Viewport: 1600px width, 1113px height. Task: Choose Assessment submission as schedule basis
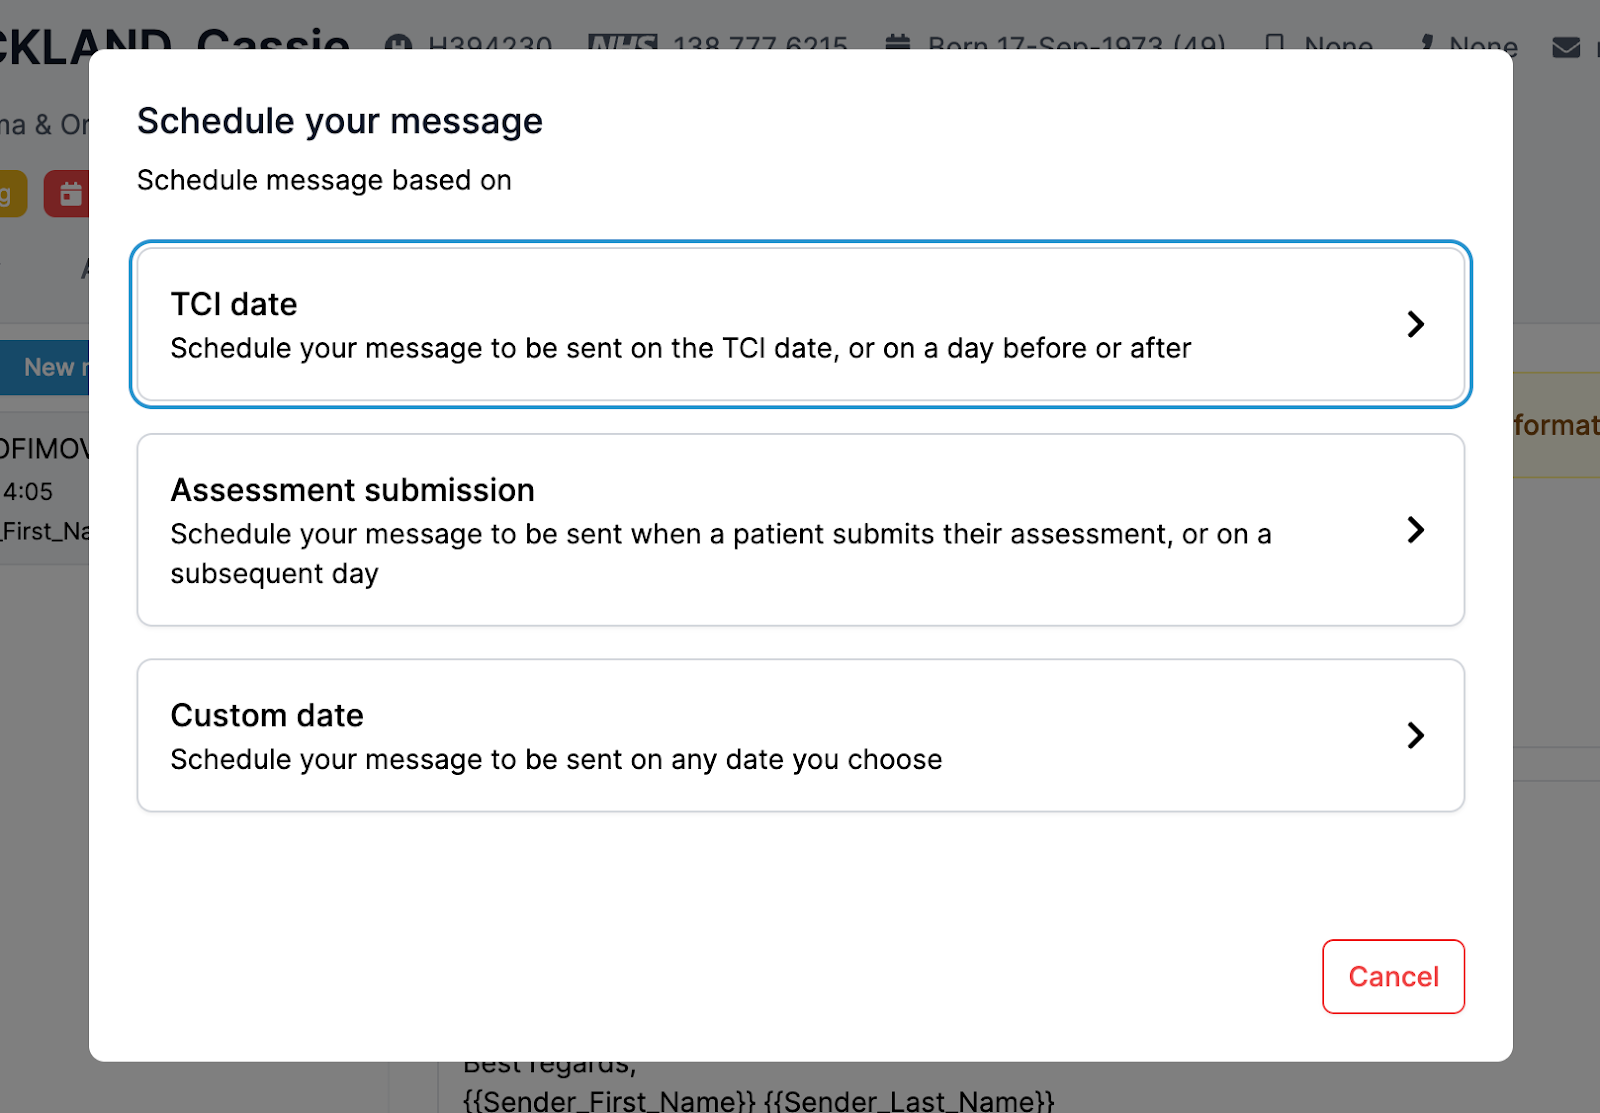coord(680,530)
